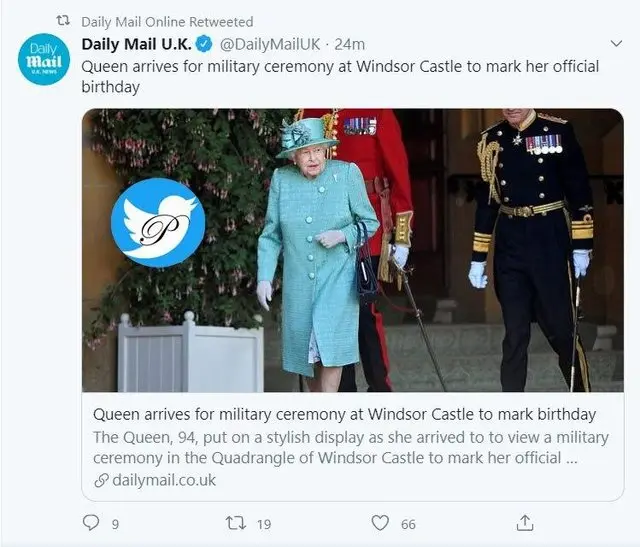Open the share tweet icon

click(524, 522)
